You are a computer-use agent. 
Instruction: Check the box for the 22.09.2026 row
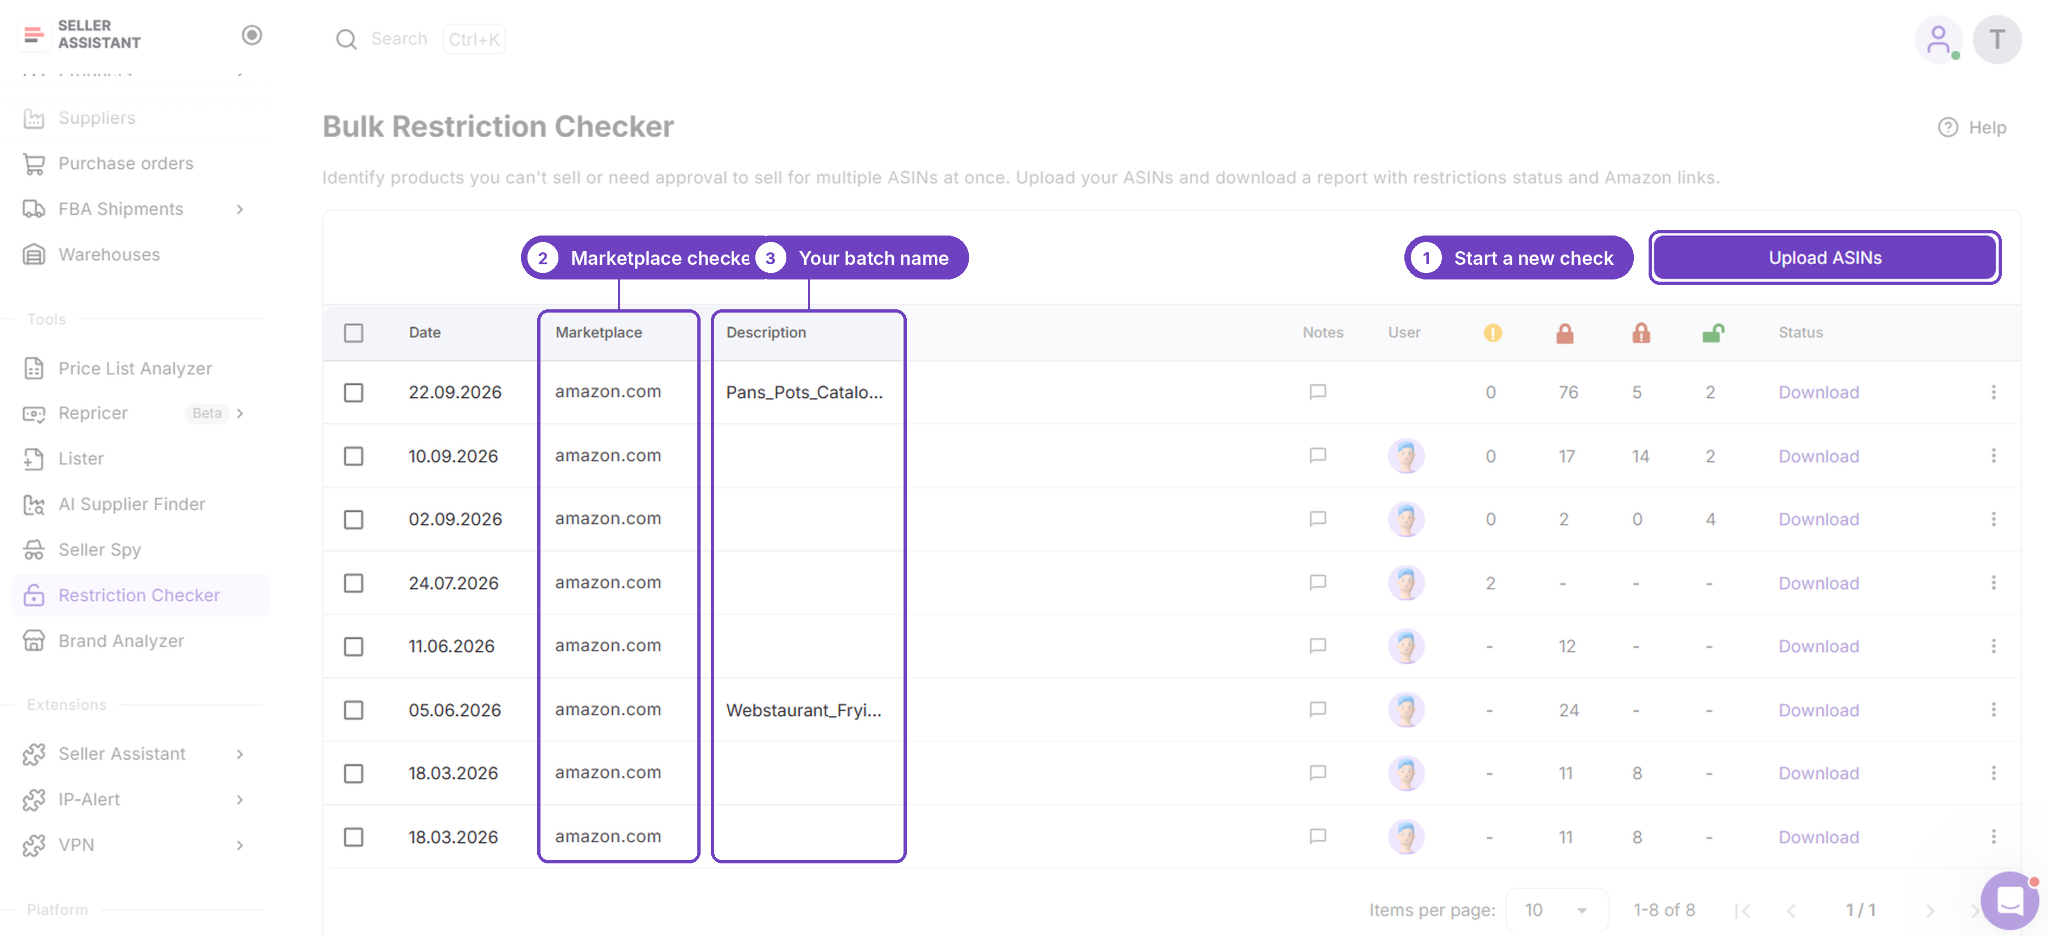pyautogui.click(x=354, y=393)
